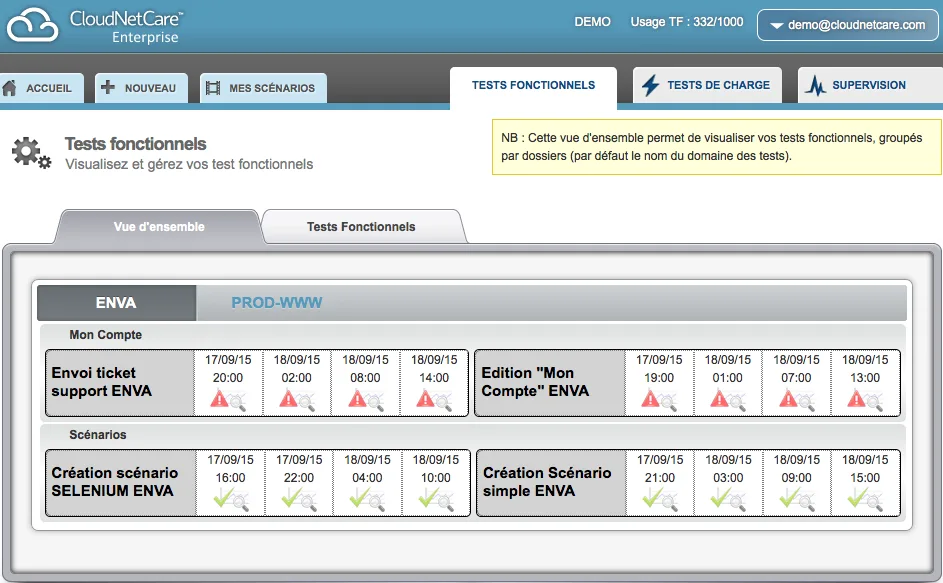This screenshot has height=583, width=943.
Task: View success result for 18/09/15 04:00 run
Action: pyautogui.click(x=367, y=499)
